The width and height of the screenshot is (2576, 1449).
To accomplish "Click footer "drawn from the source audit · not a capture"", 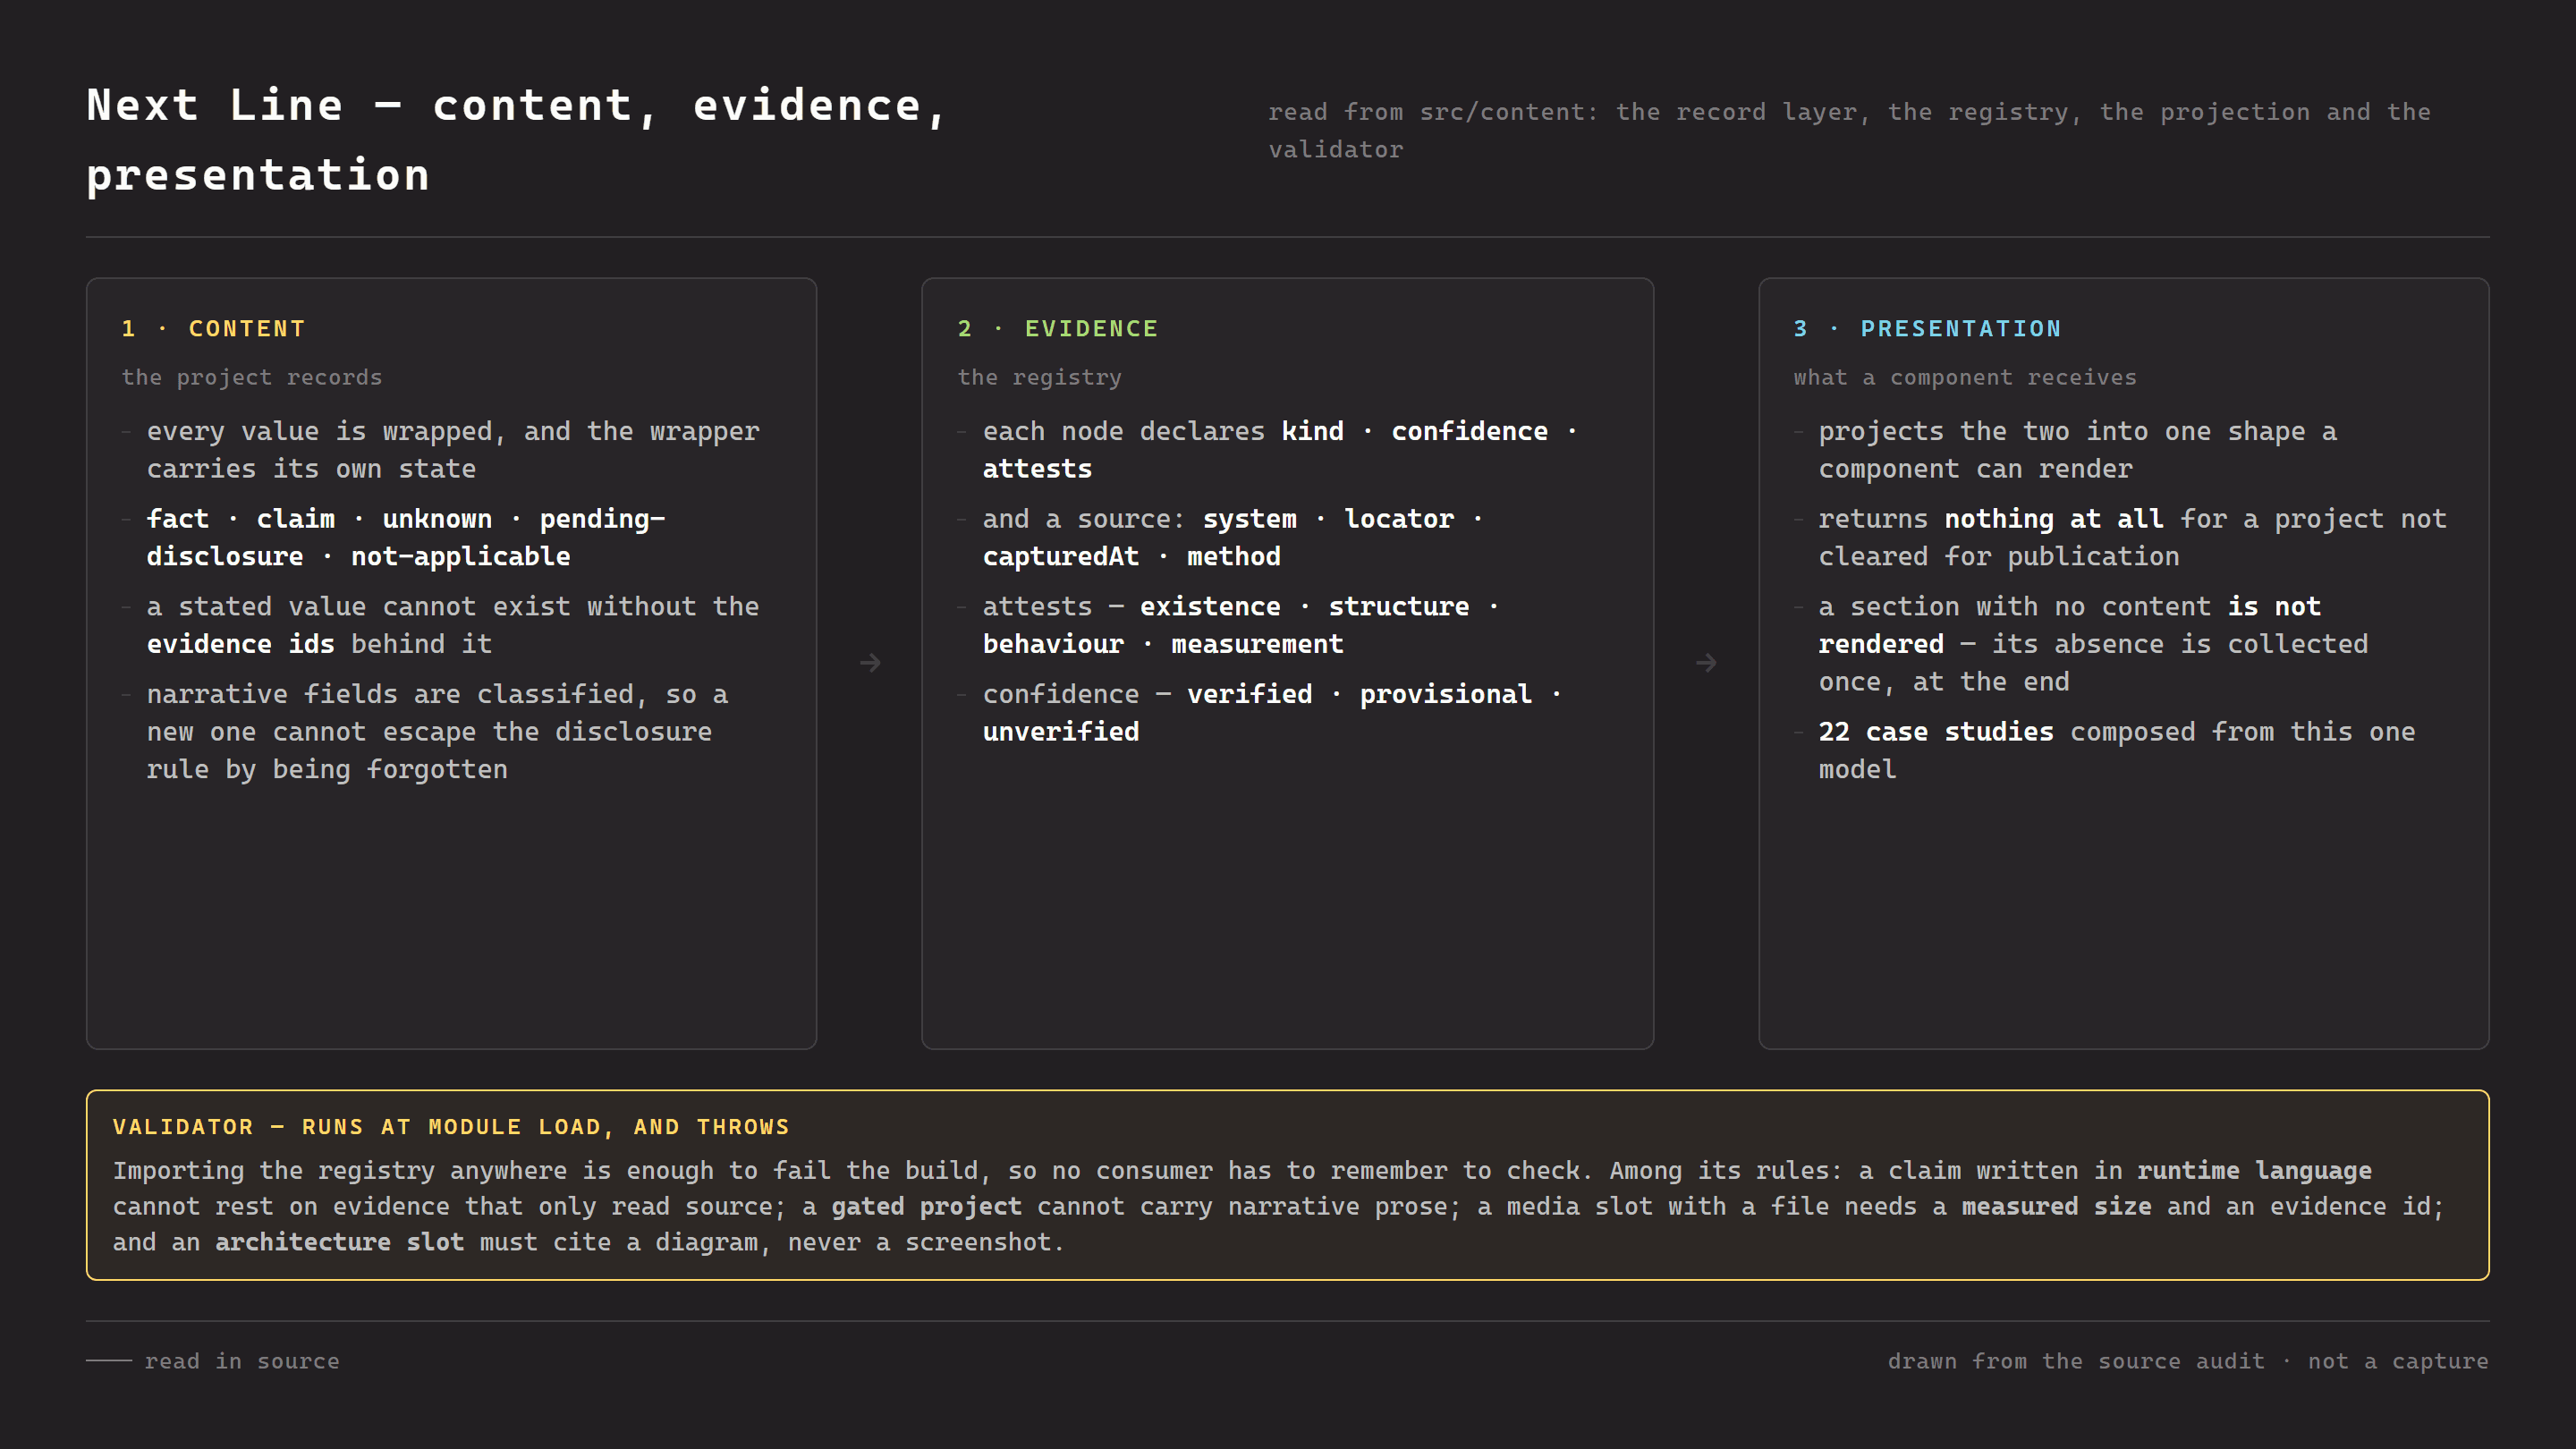I will 2188,1361.
